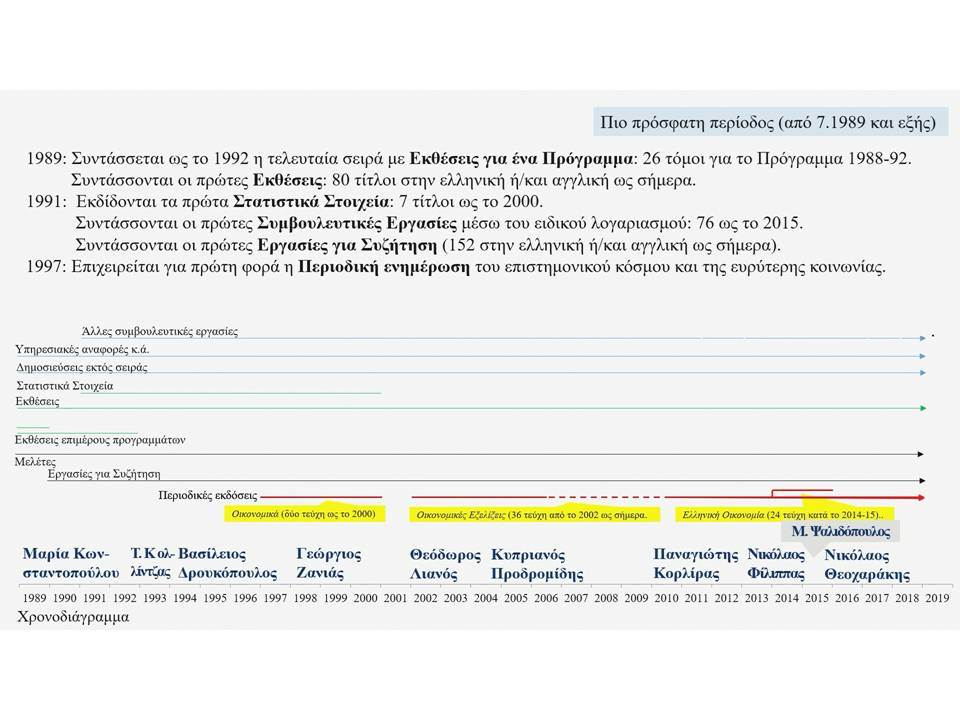The image size is (960, 720).
Task: Click year 2013 on timeline axis
Action: pos(757,598)
